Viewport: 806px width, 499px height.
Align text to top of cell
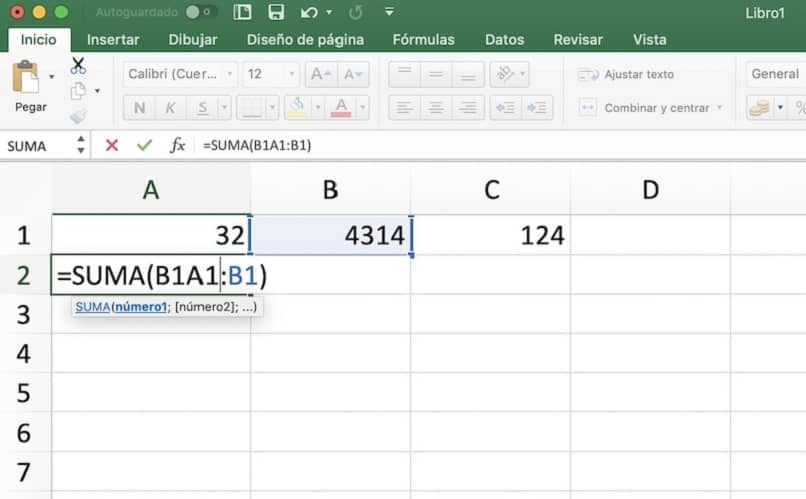tap(405, 75)
